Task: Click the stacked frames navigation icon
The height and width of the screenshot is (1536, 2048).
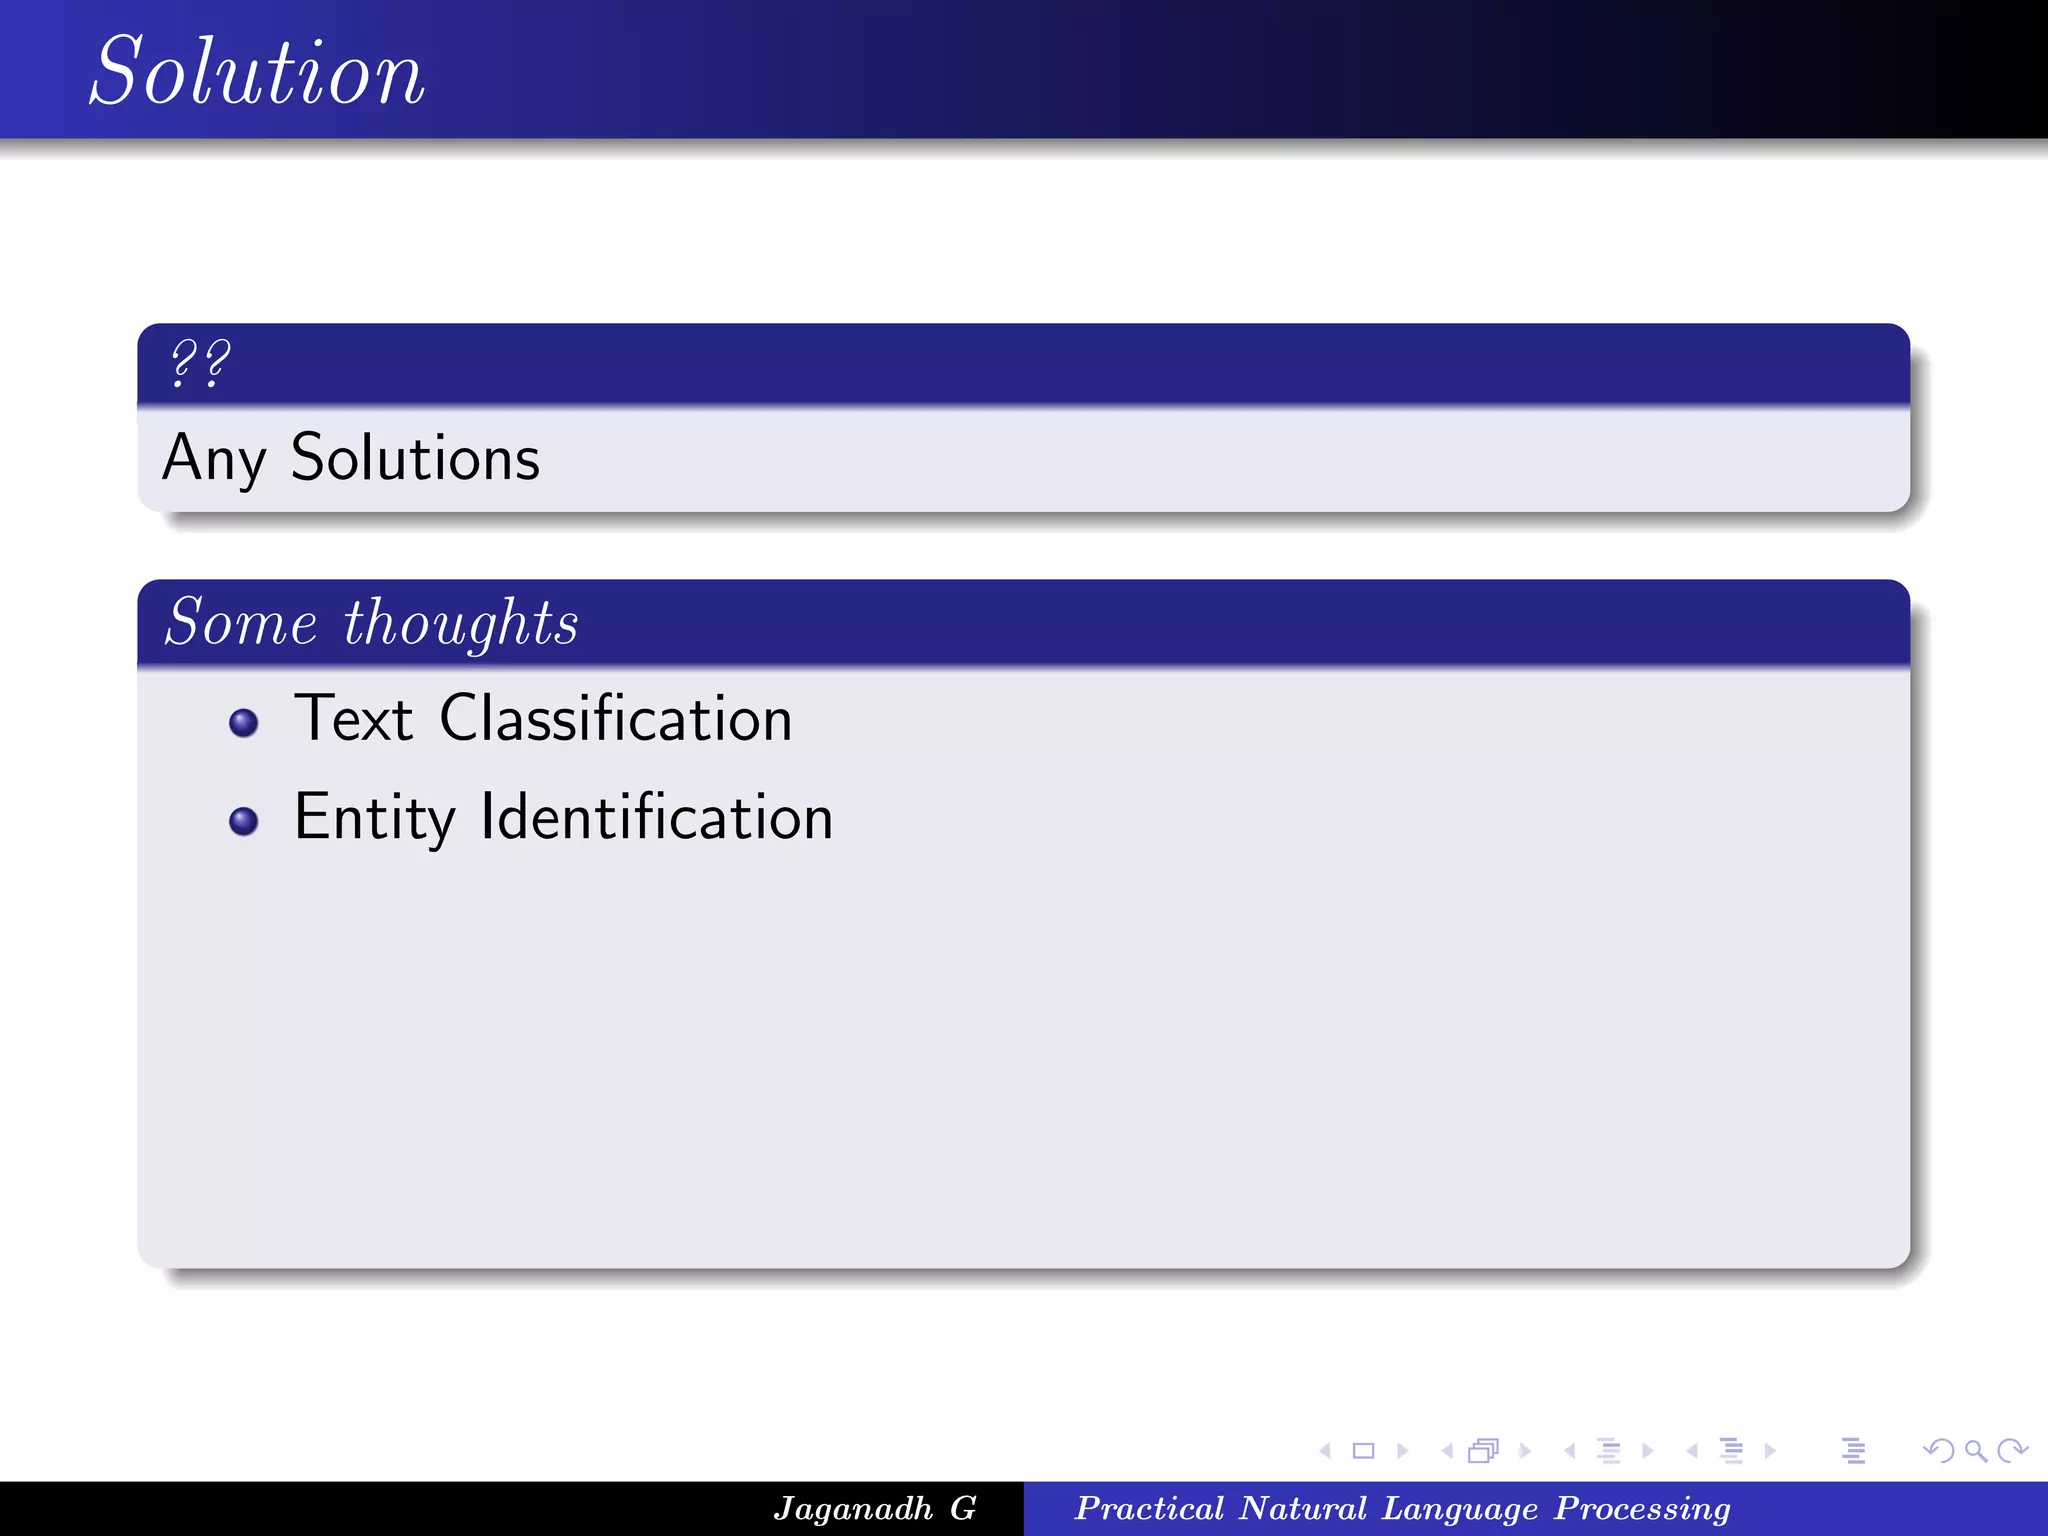Action: pyautogui.click(x=1484, y=1450)
